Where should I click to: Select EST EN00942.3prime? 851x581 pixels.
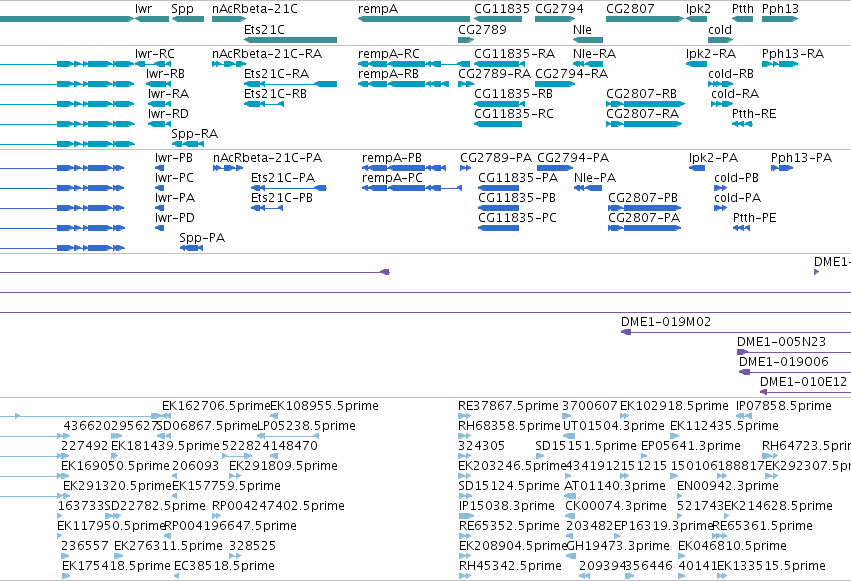pos(728,486)
